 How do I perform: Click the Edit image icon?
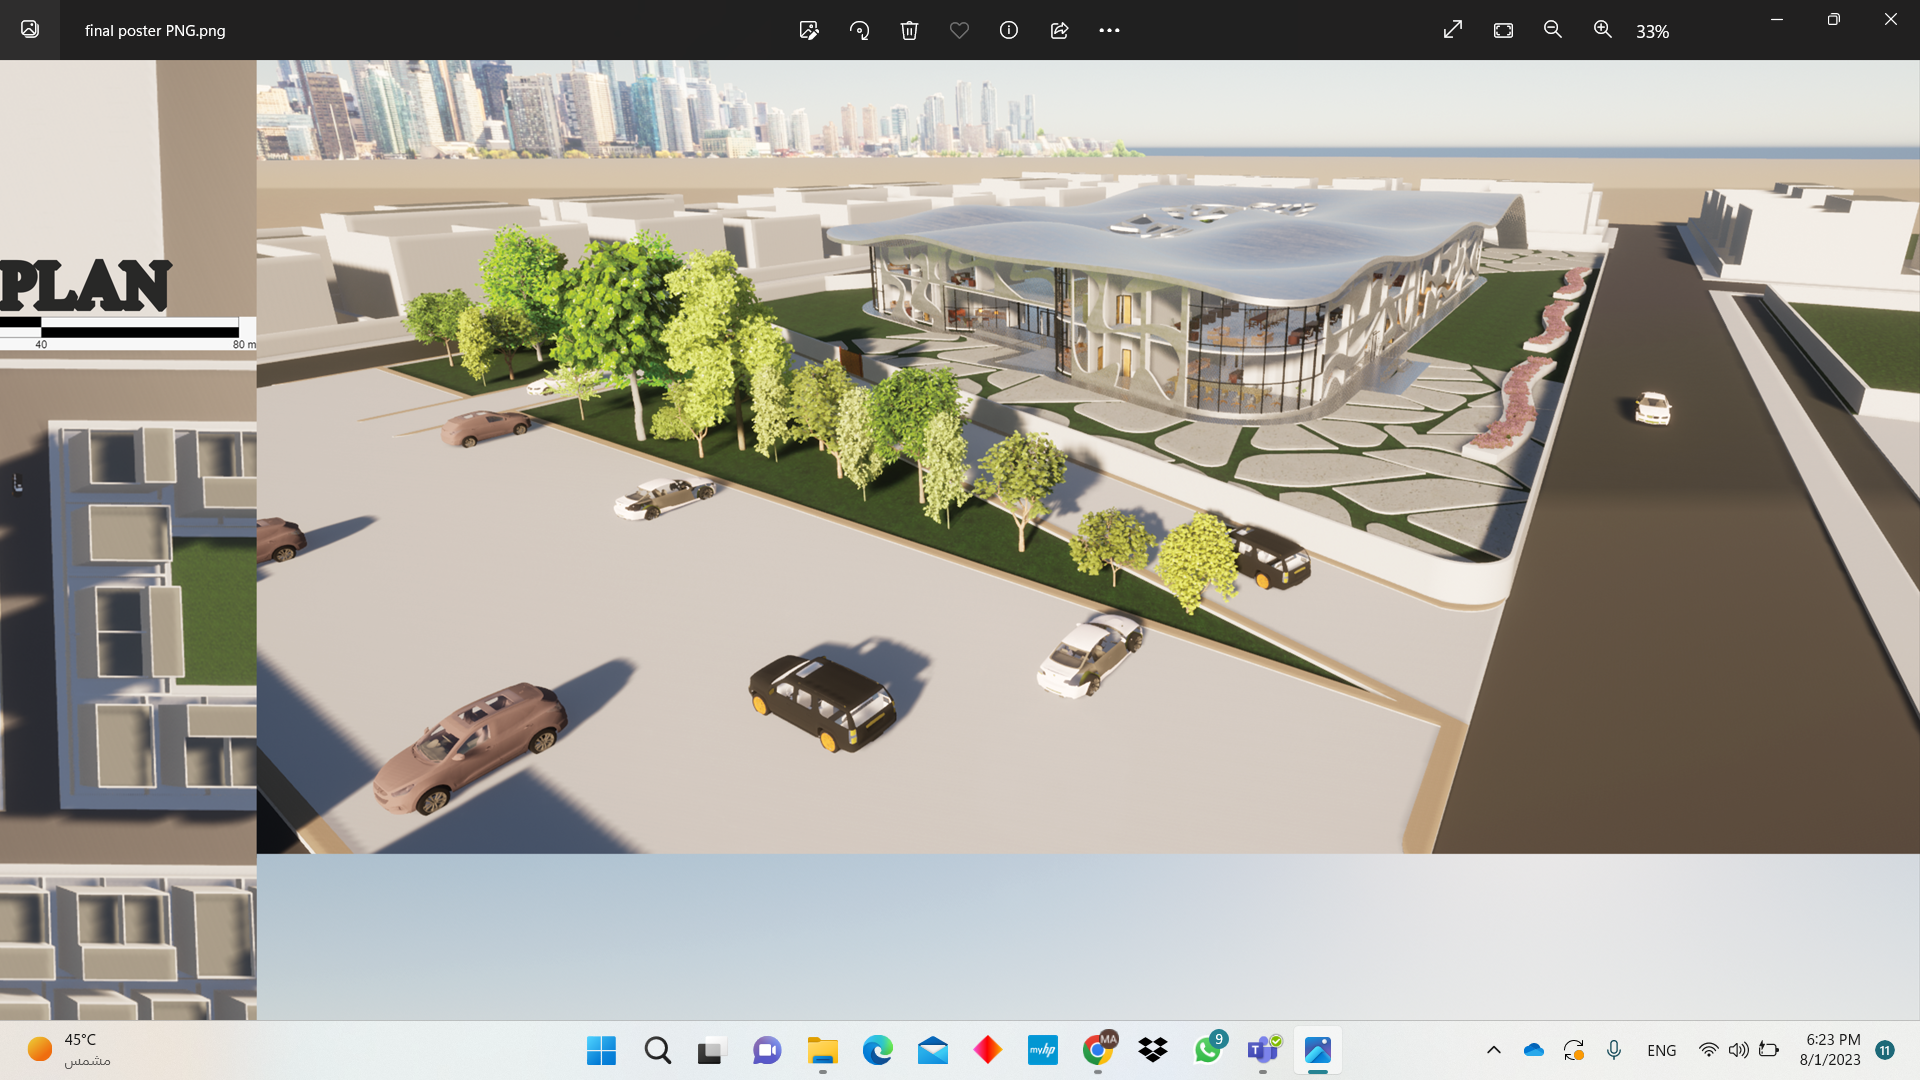coord(809,30)
